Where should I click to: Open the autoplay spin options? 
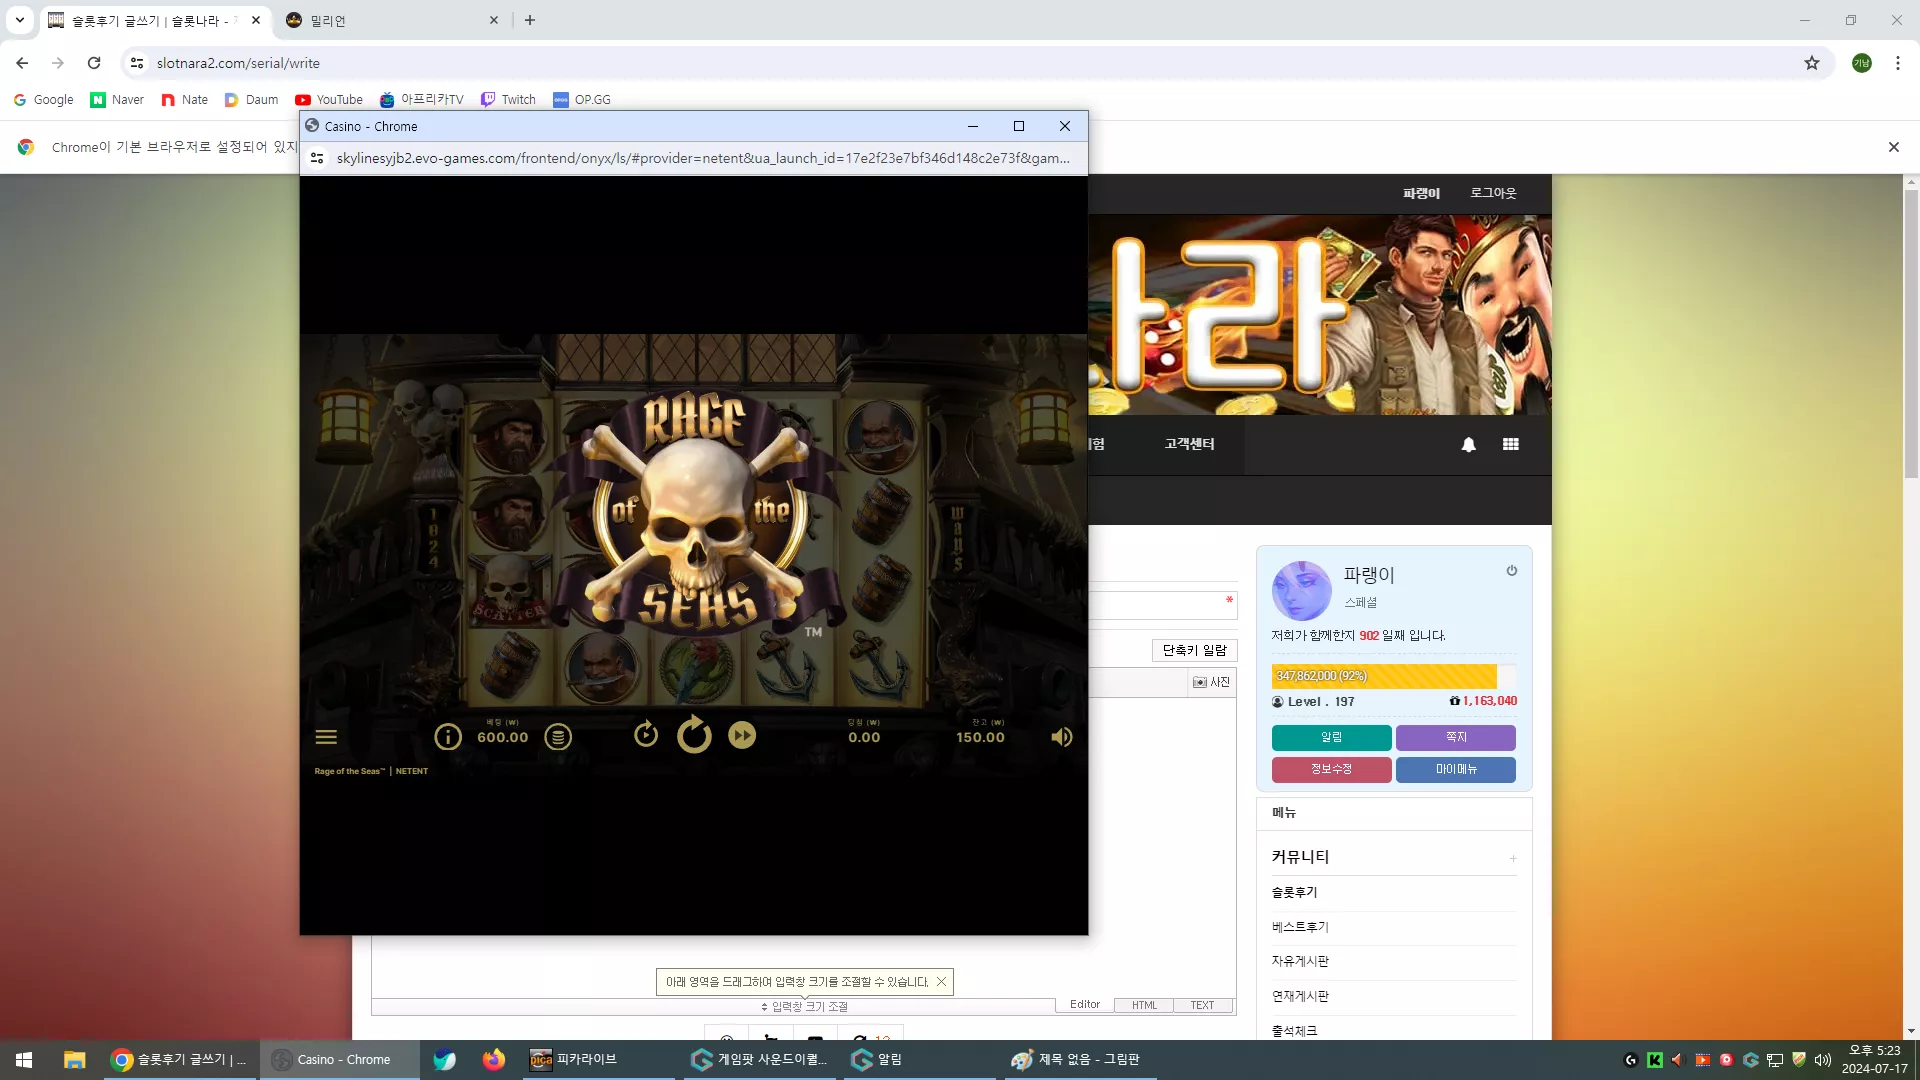click(646, 735)
